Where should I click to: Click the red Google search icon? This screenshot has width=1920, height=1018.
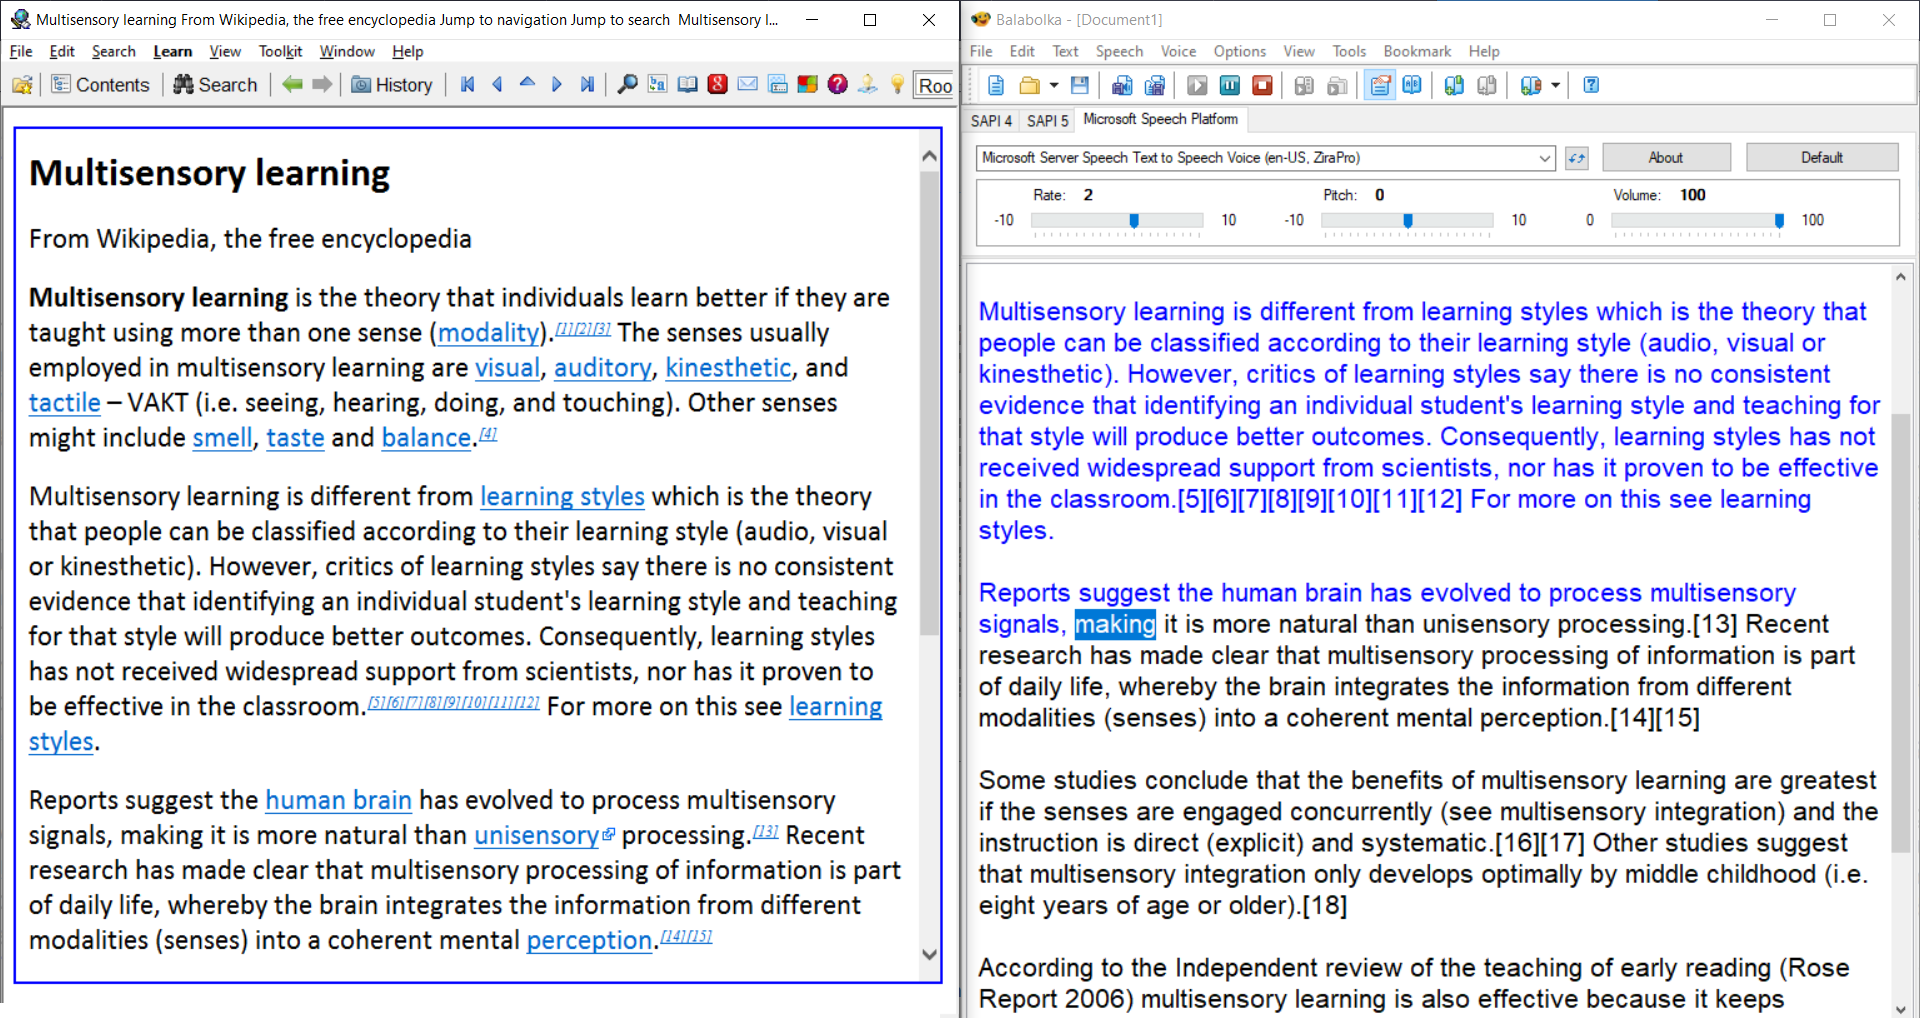click(717, 85)
